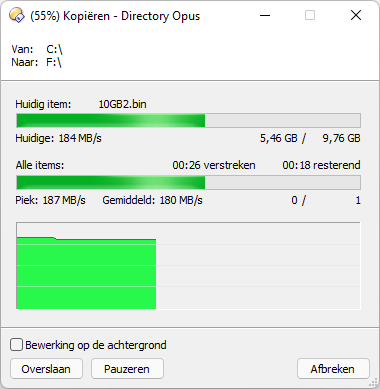Click the '00:18 resterend' time remaining text
Viewport: 380px width, 389px height.
pos(321,165)
